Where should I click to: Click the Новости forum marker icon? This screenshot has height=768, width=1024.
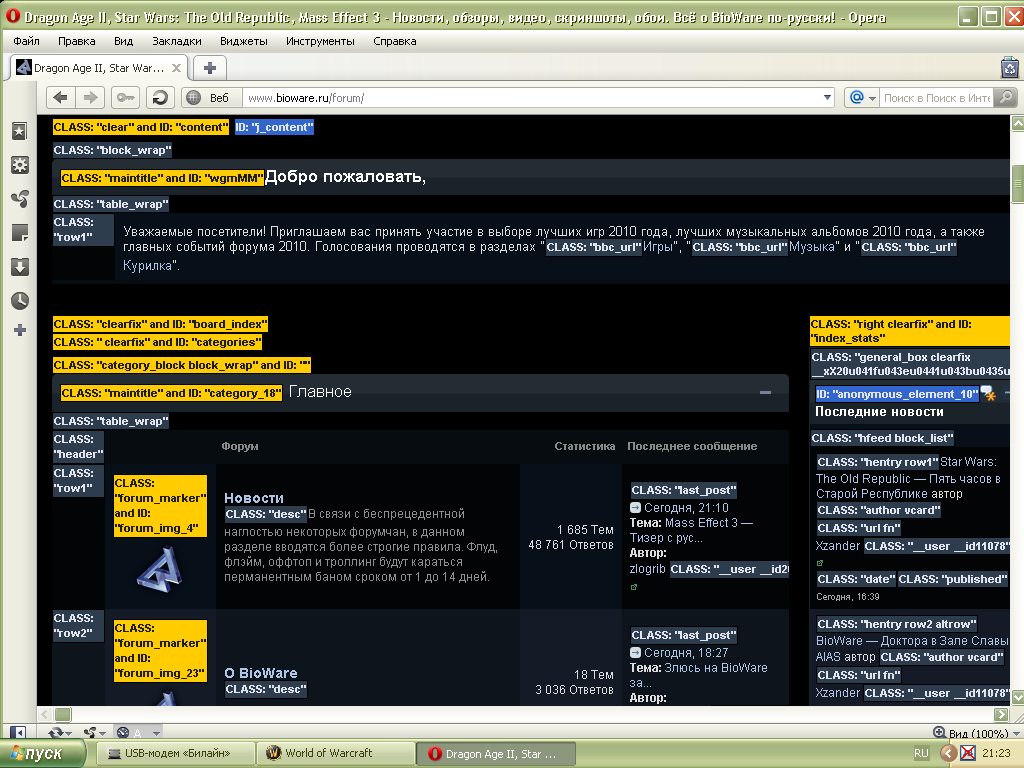click(160, 570)
